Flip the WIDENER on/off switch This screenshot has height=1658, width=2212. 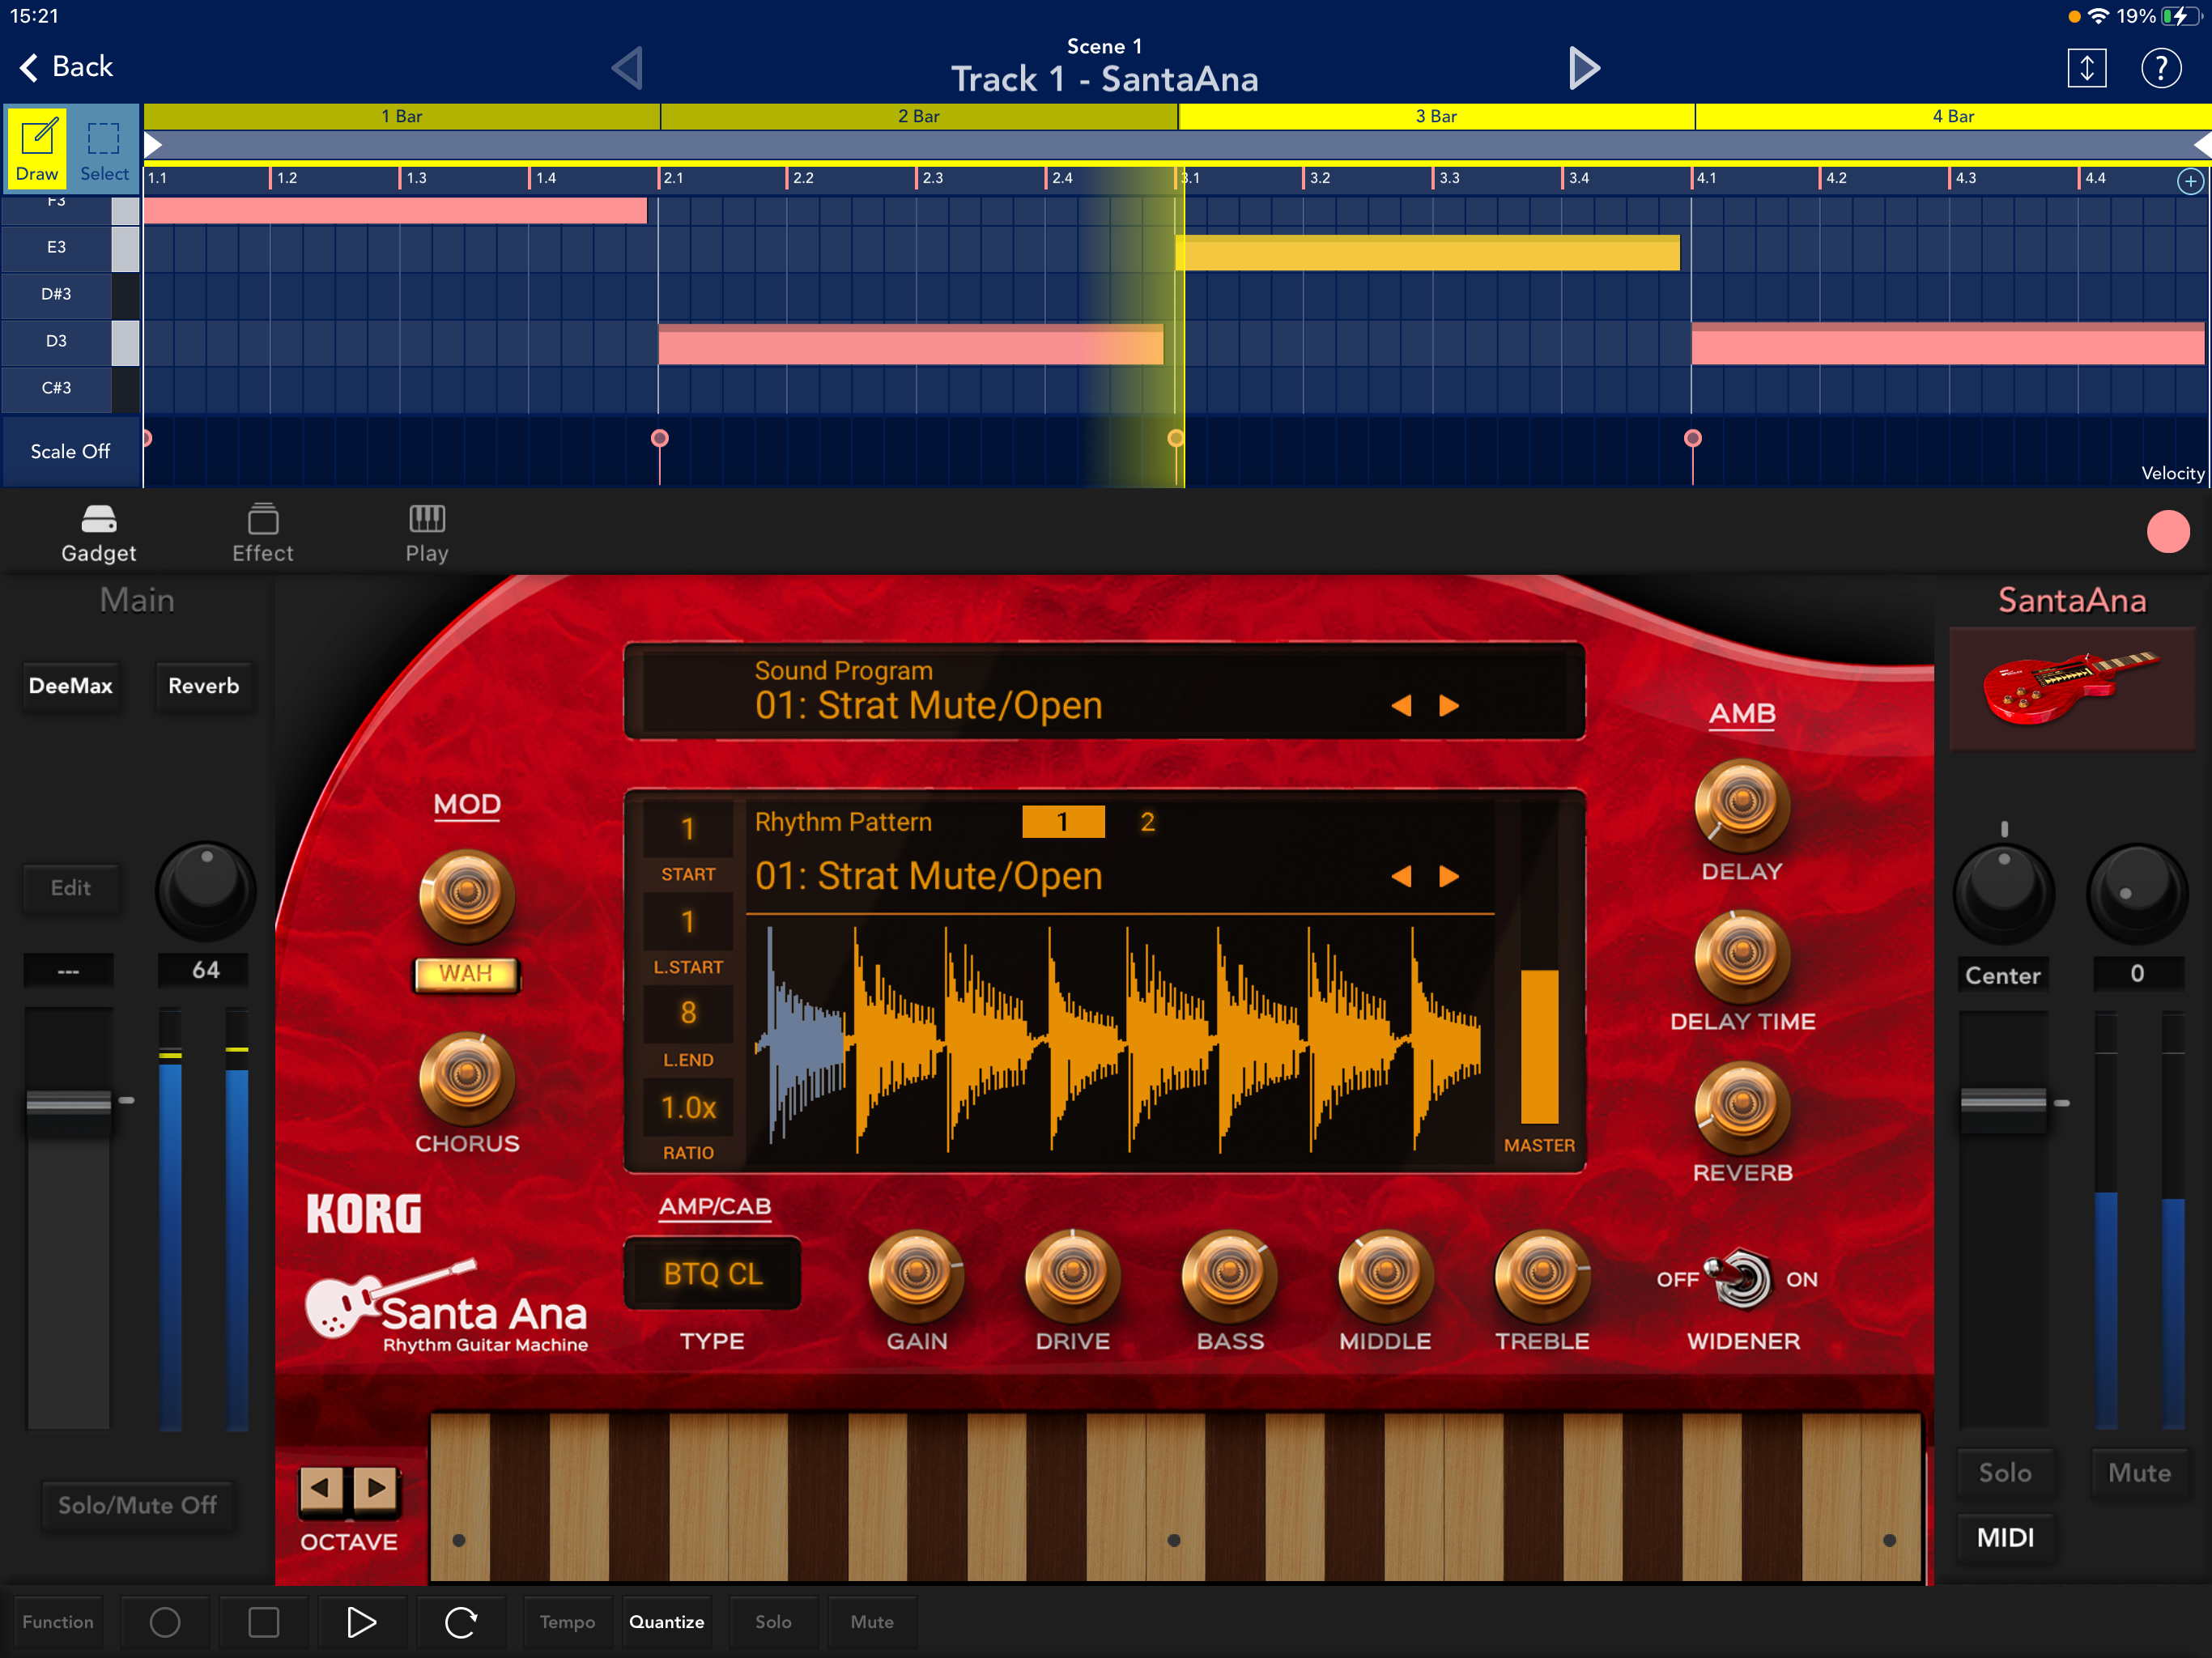click(1741, 1278)
